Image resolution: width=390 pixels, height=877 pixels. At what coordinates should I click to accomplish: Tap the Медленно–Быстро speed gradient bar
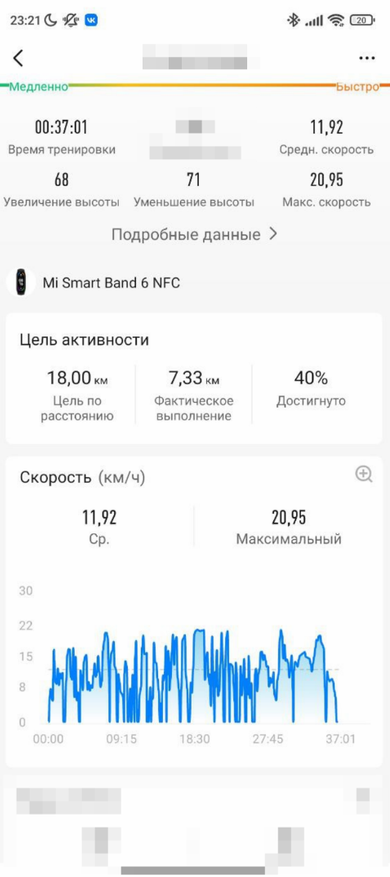[x=195, y=86]
